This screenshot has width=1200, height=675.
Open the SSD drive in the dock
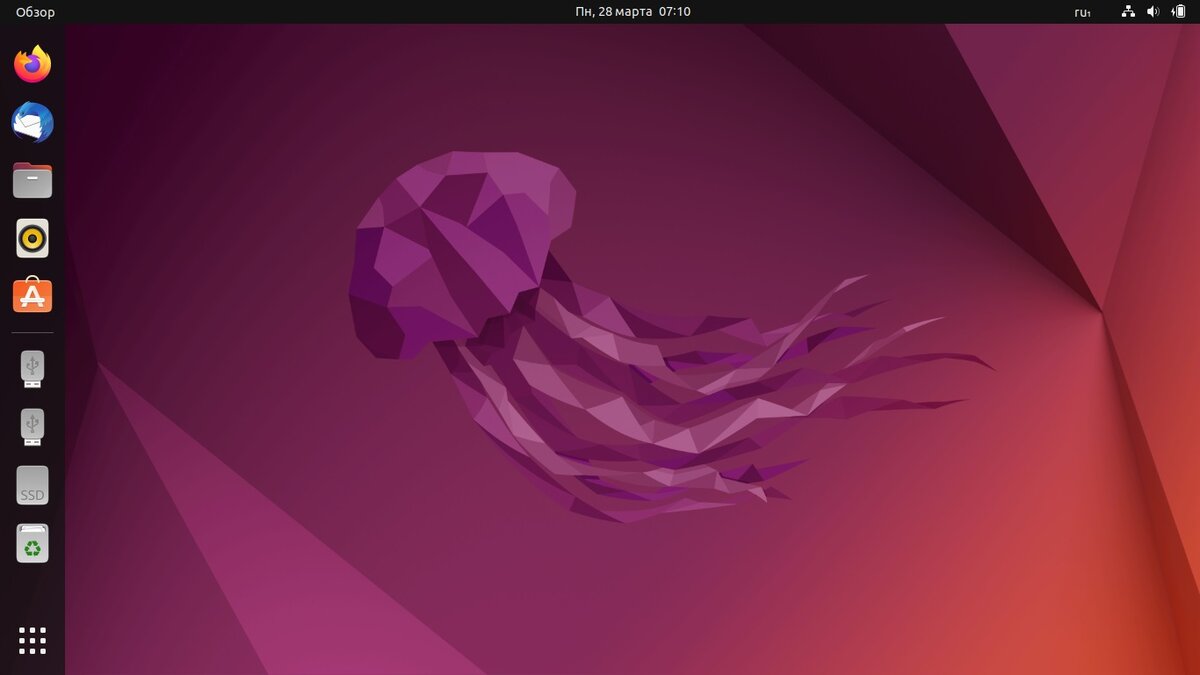pos(32,485)
